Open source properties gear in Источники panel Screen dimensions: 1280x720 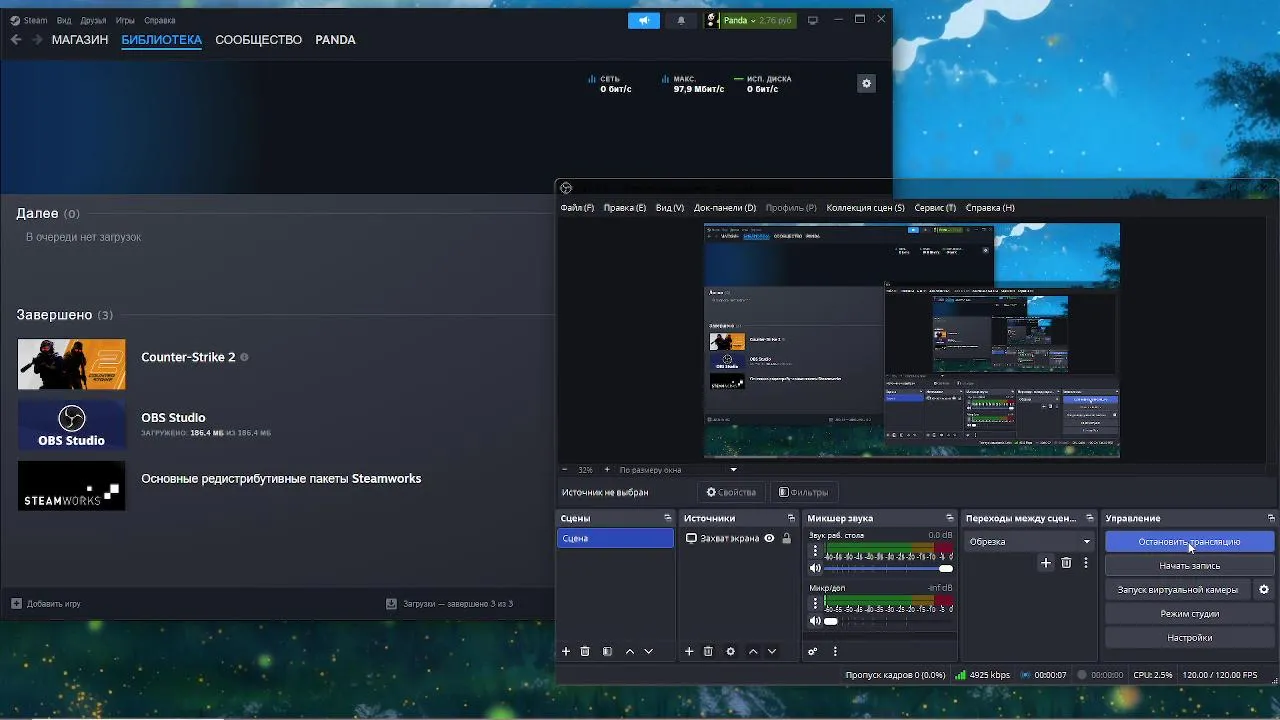pos(730,651)
